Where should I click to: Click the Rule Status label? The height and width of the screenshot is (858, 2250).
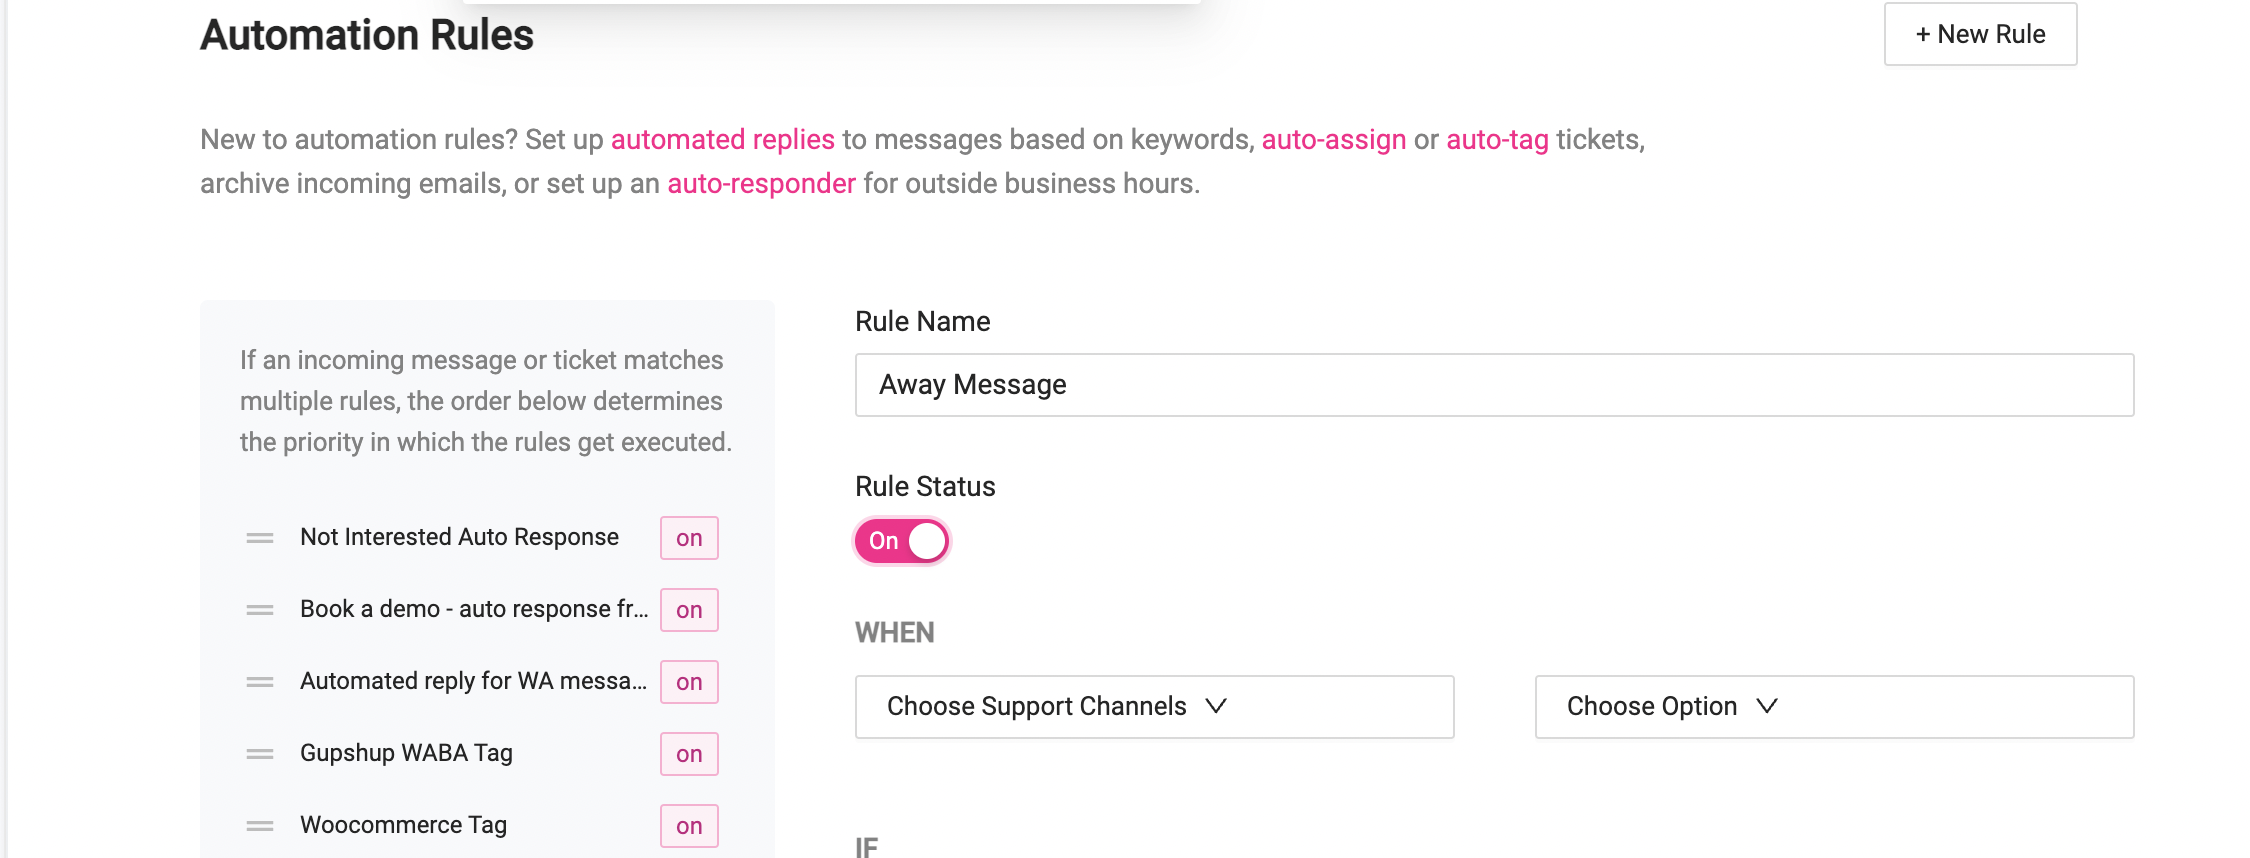[925, 486]
